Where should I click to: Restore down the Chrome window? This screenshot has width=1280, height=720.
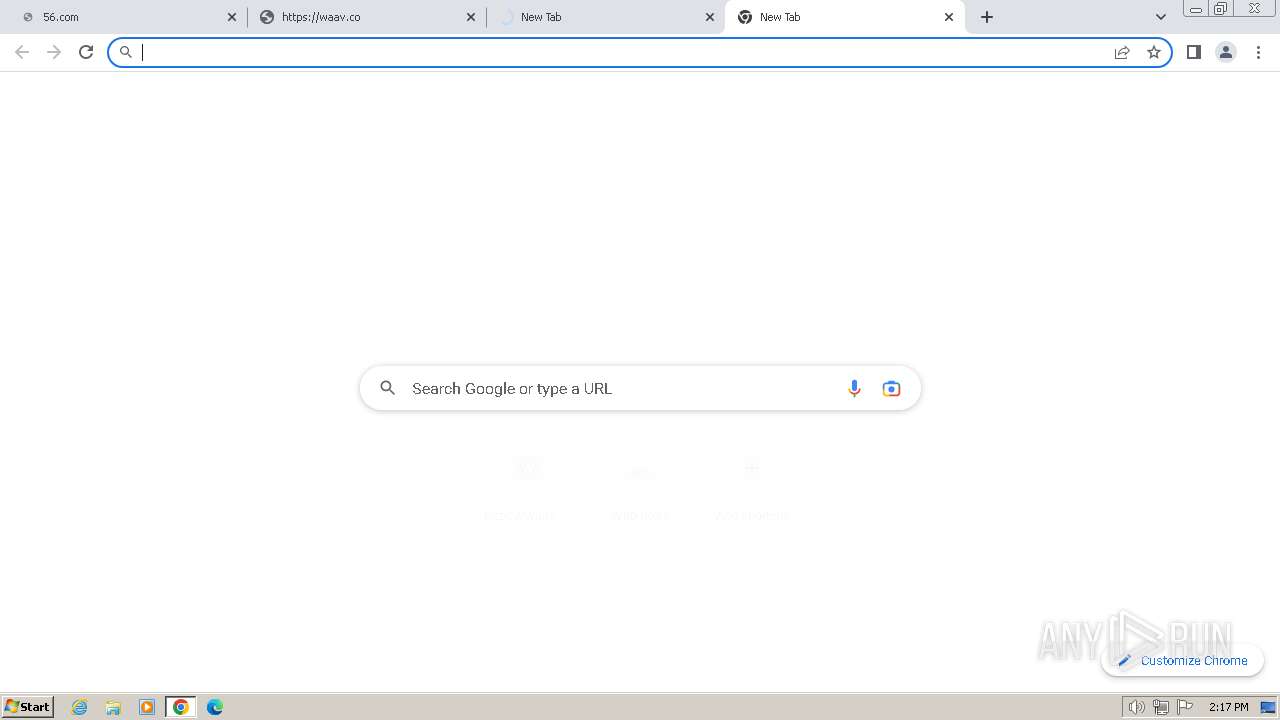[1221, 8]
